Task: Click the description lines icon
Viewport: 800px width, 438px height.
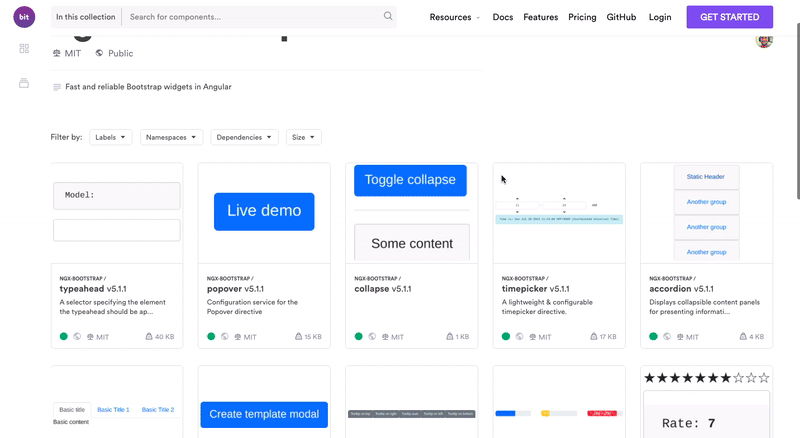Action: click(x=57, y=87)
